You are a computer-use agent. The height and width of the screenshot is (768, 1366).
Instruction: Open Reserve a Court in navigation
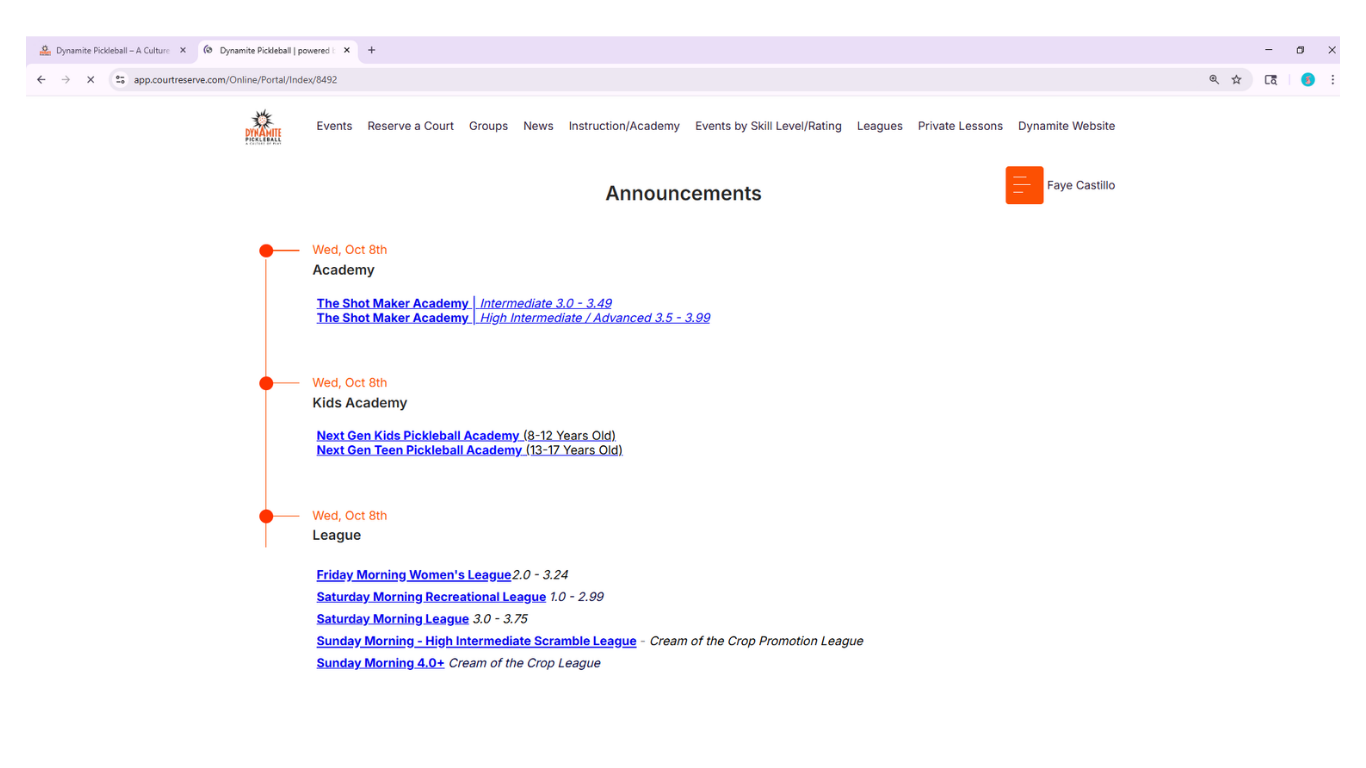tap(410, 126)
